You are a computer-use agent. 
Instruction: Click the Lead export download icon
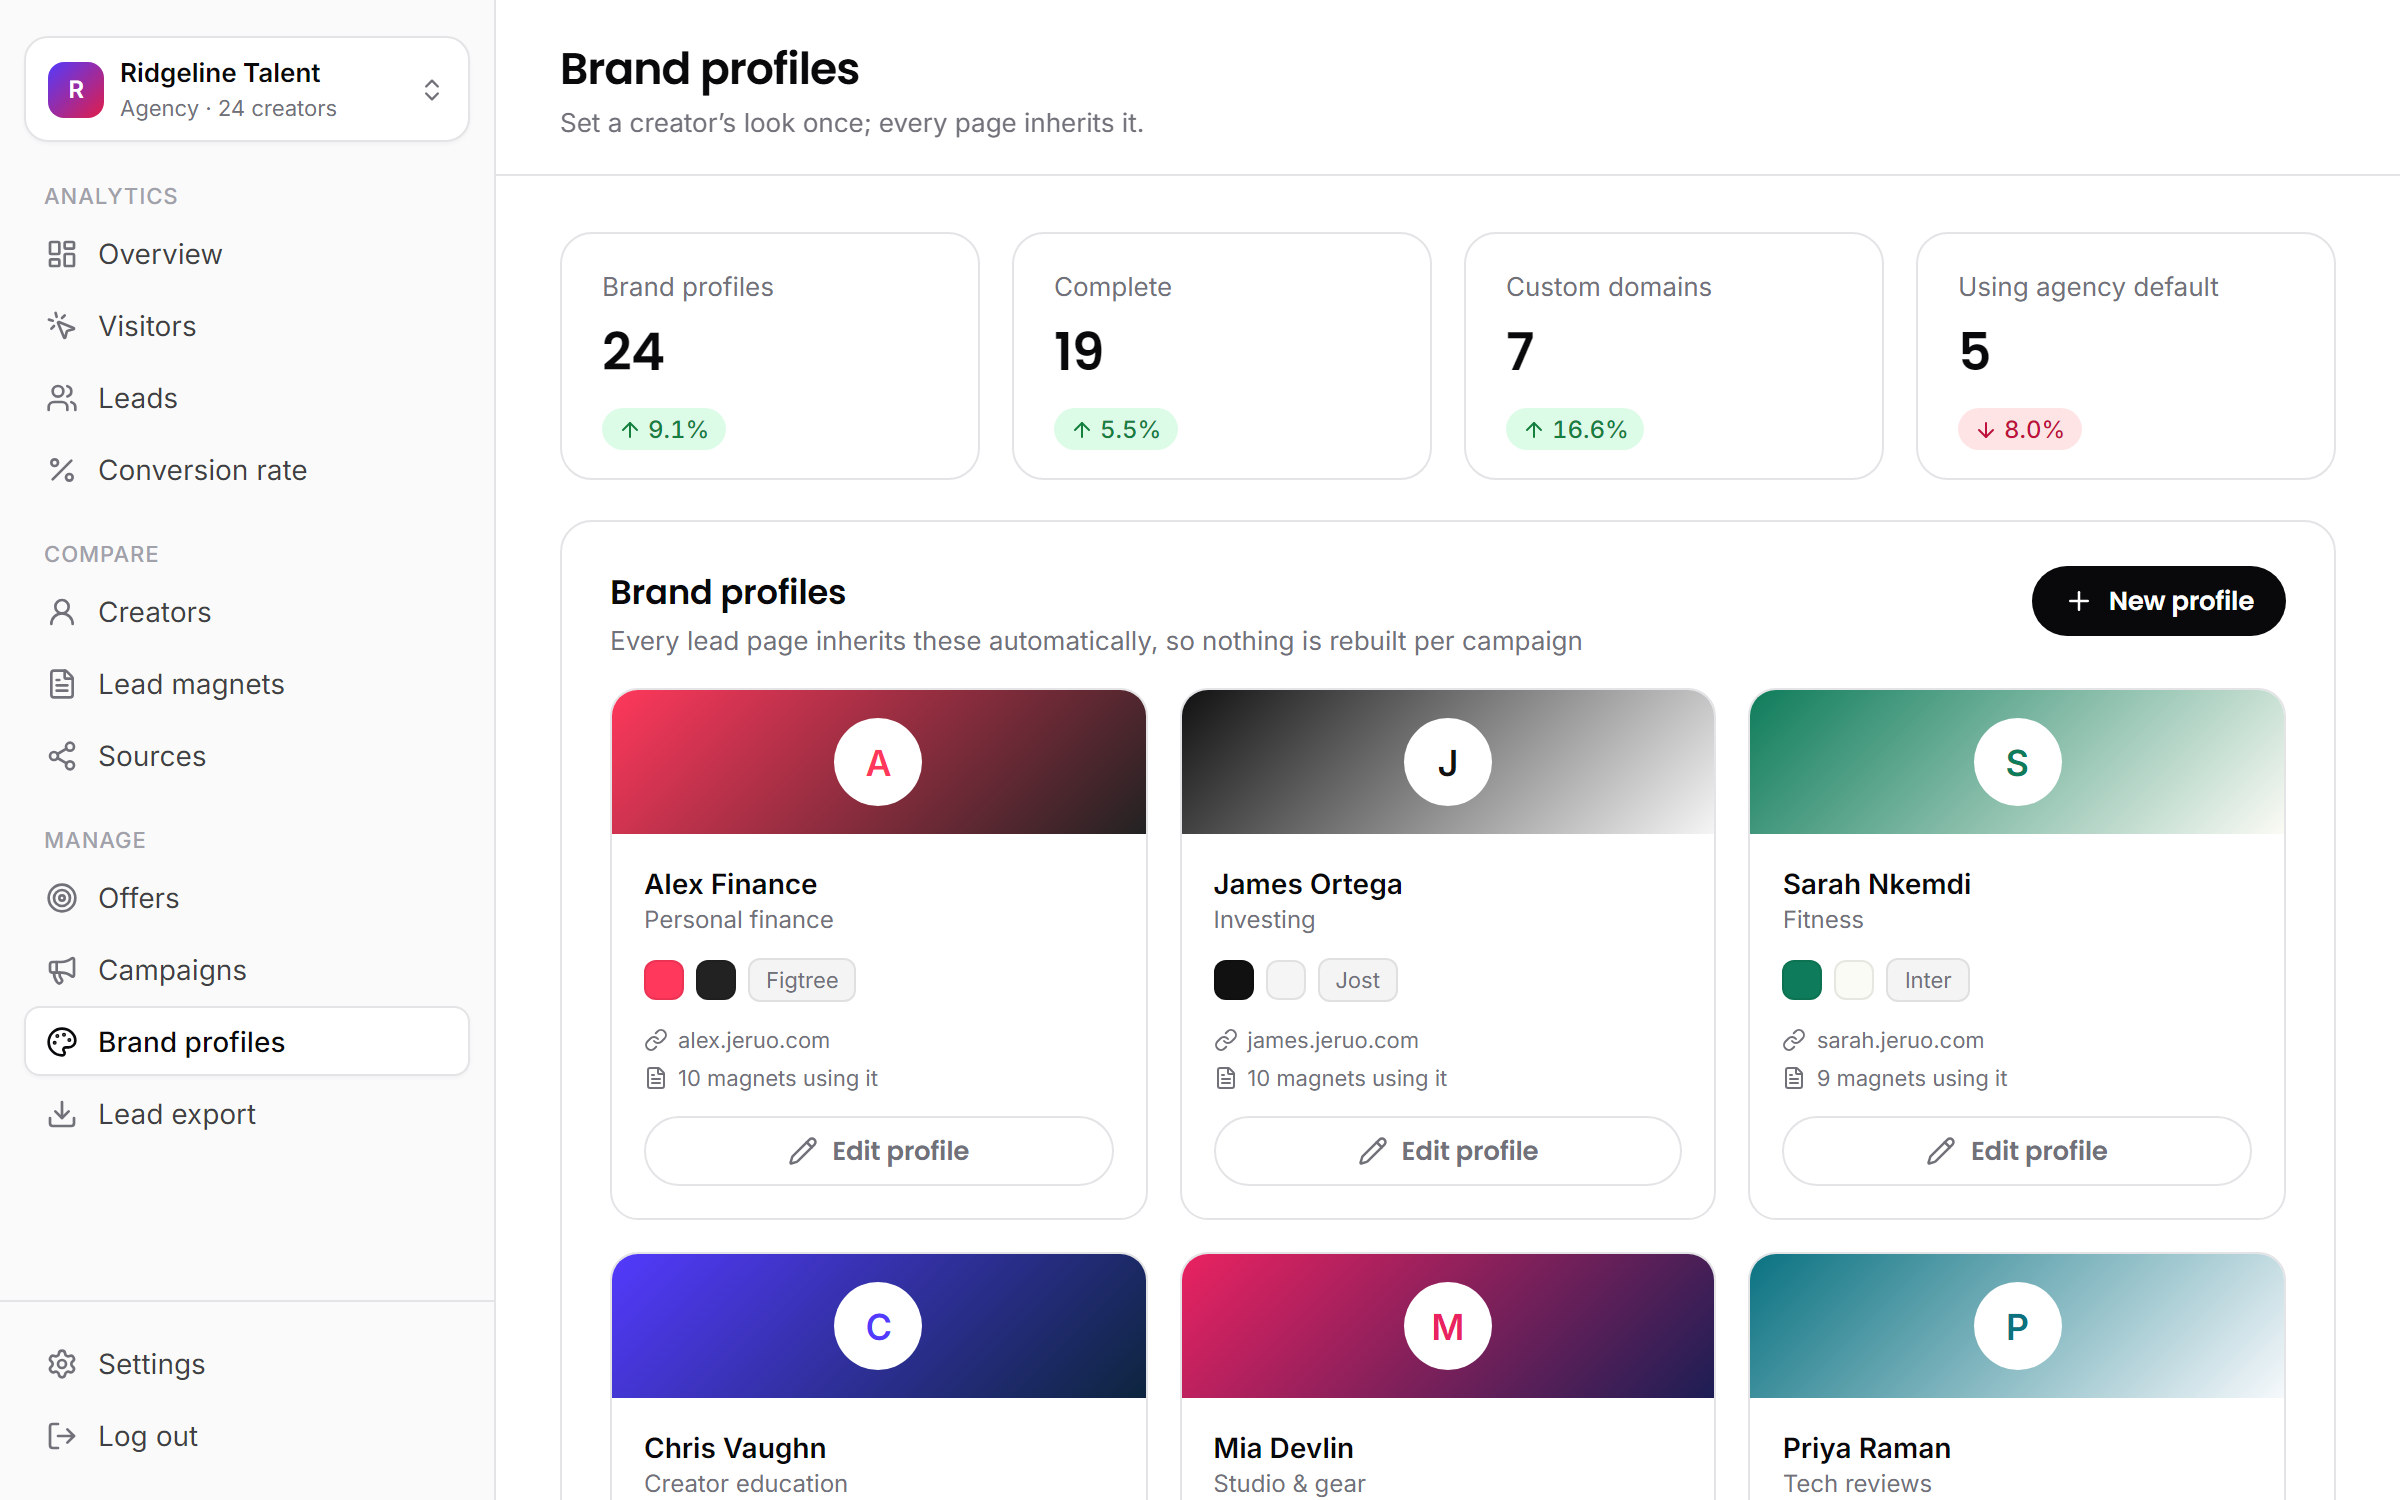(62, 1114)
